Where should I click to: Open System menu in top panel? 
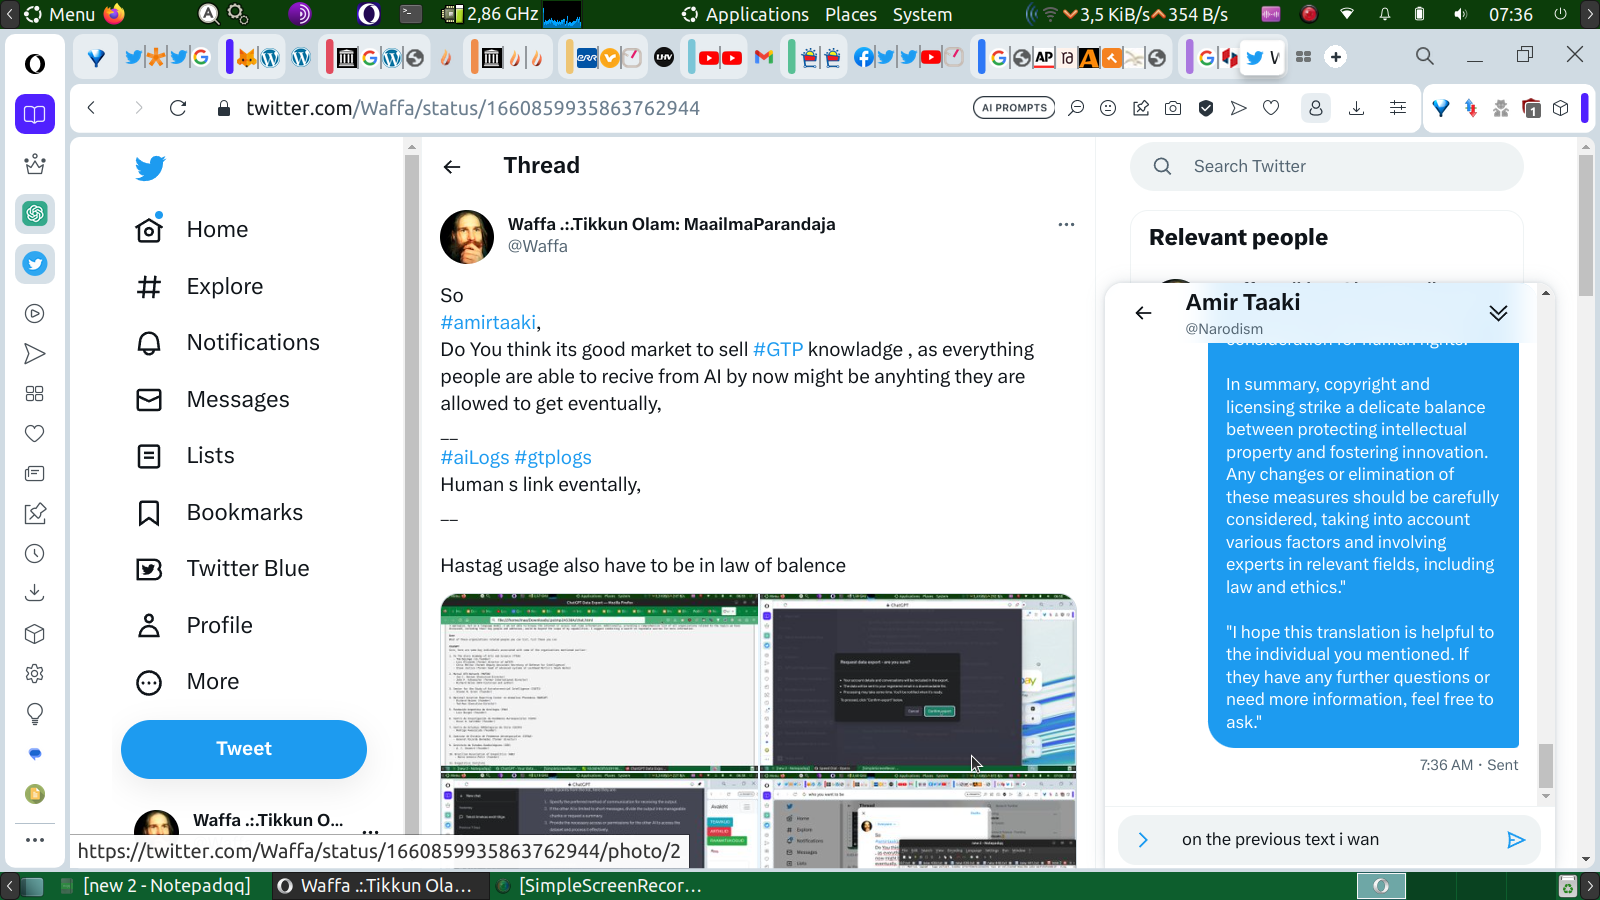(x=922, y=14)
